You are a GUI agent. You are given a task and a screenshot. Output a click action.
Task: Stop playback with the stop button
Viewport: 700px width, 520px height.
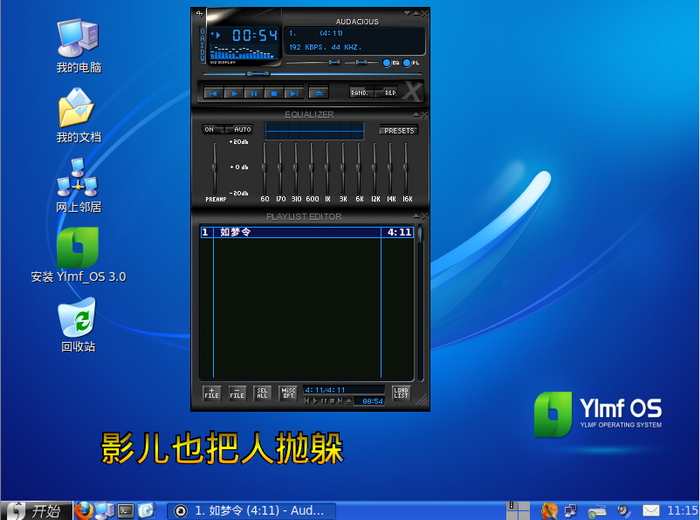click(x=274, y=93)
